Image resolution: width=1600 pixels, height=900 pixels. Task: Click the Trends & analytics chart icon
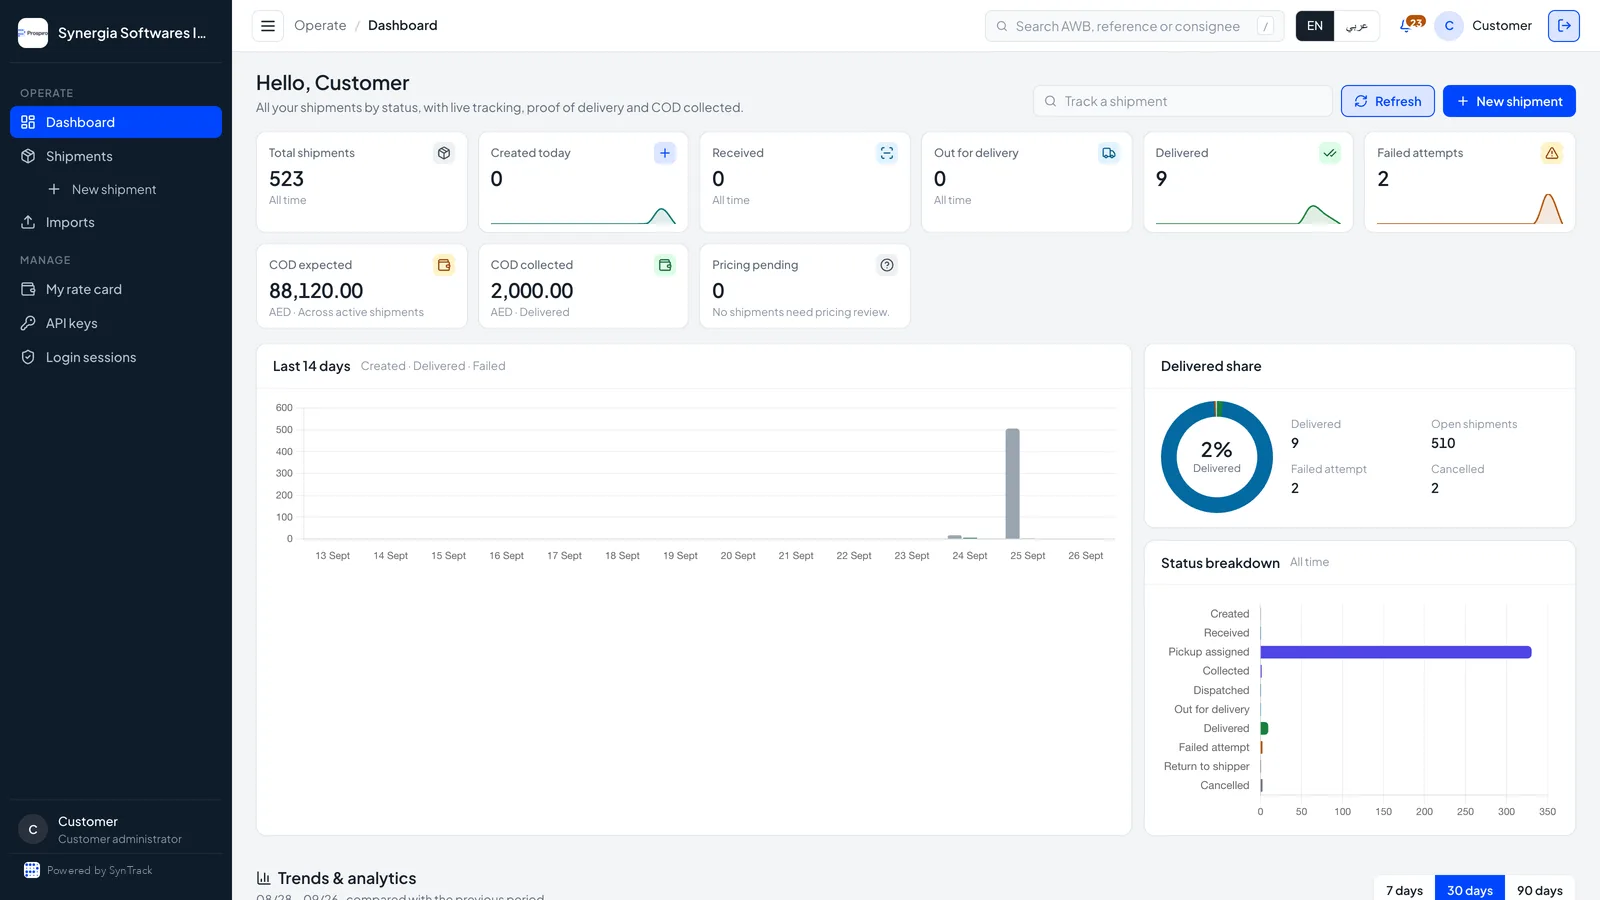(264, 878)
